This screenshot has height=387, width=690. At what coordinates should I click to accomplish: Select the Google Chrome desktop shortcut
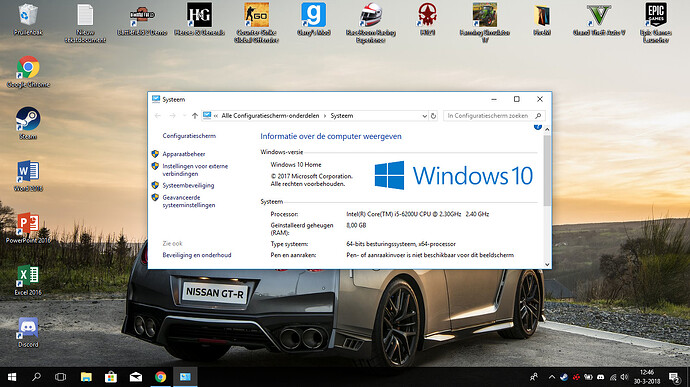[28, 72]
